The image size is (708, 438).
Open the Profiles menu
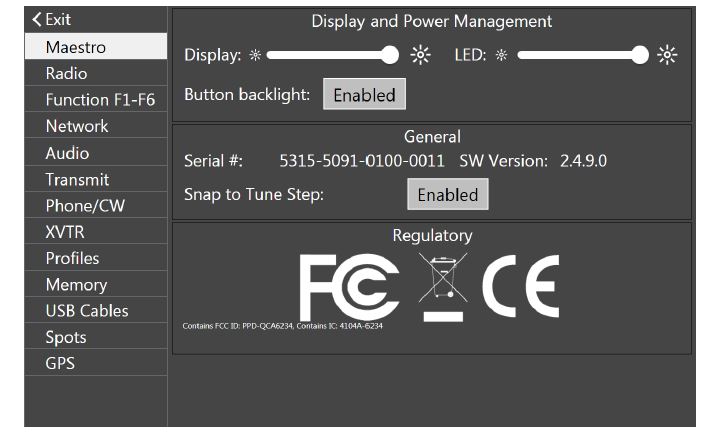[96, 258]
